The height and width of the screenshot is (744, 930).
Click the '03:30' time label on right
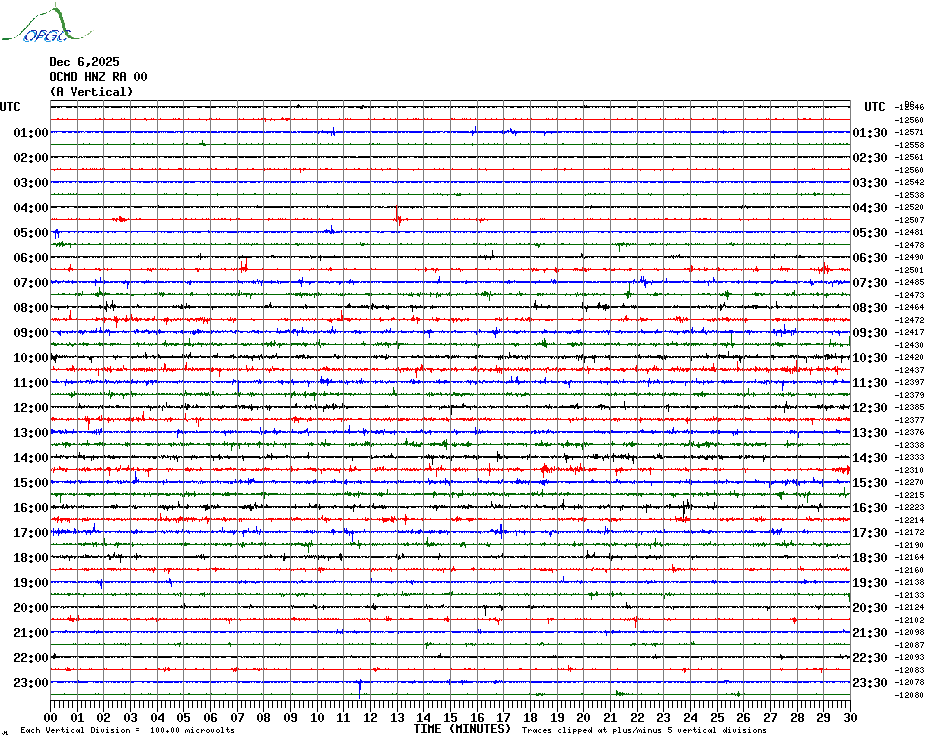[x=870, y=183]
